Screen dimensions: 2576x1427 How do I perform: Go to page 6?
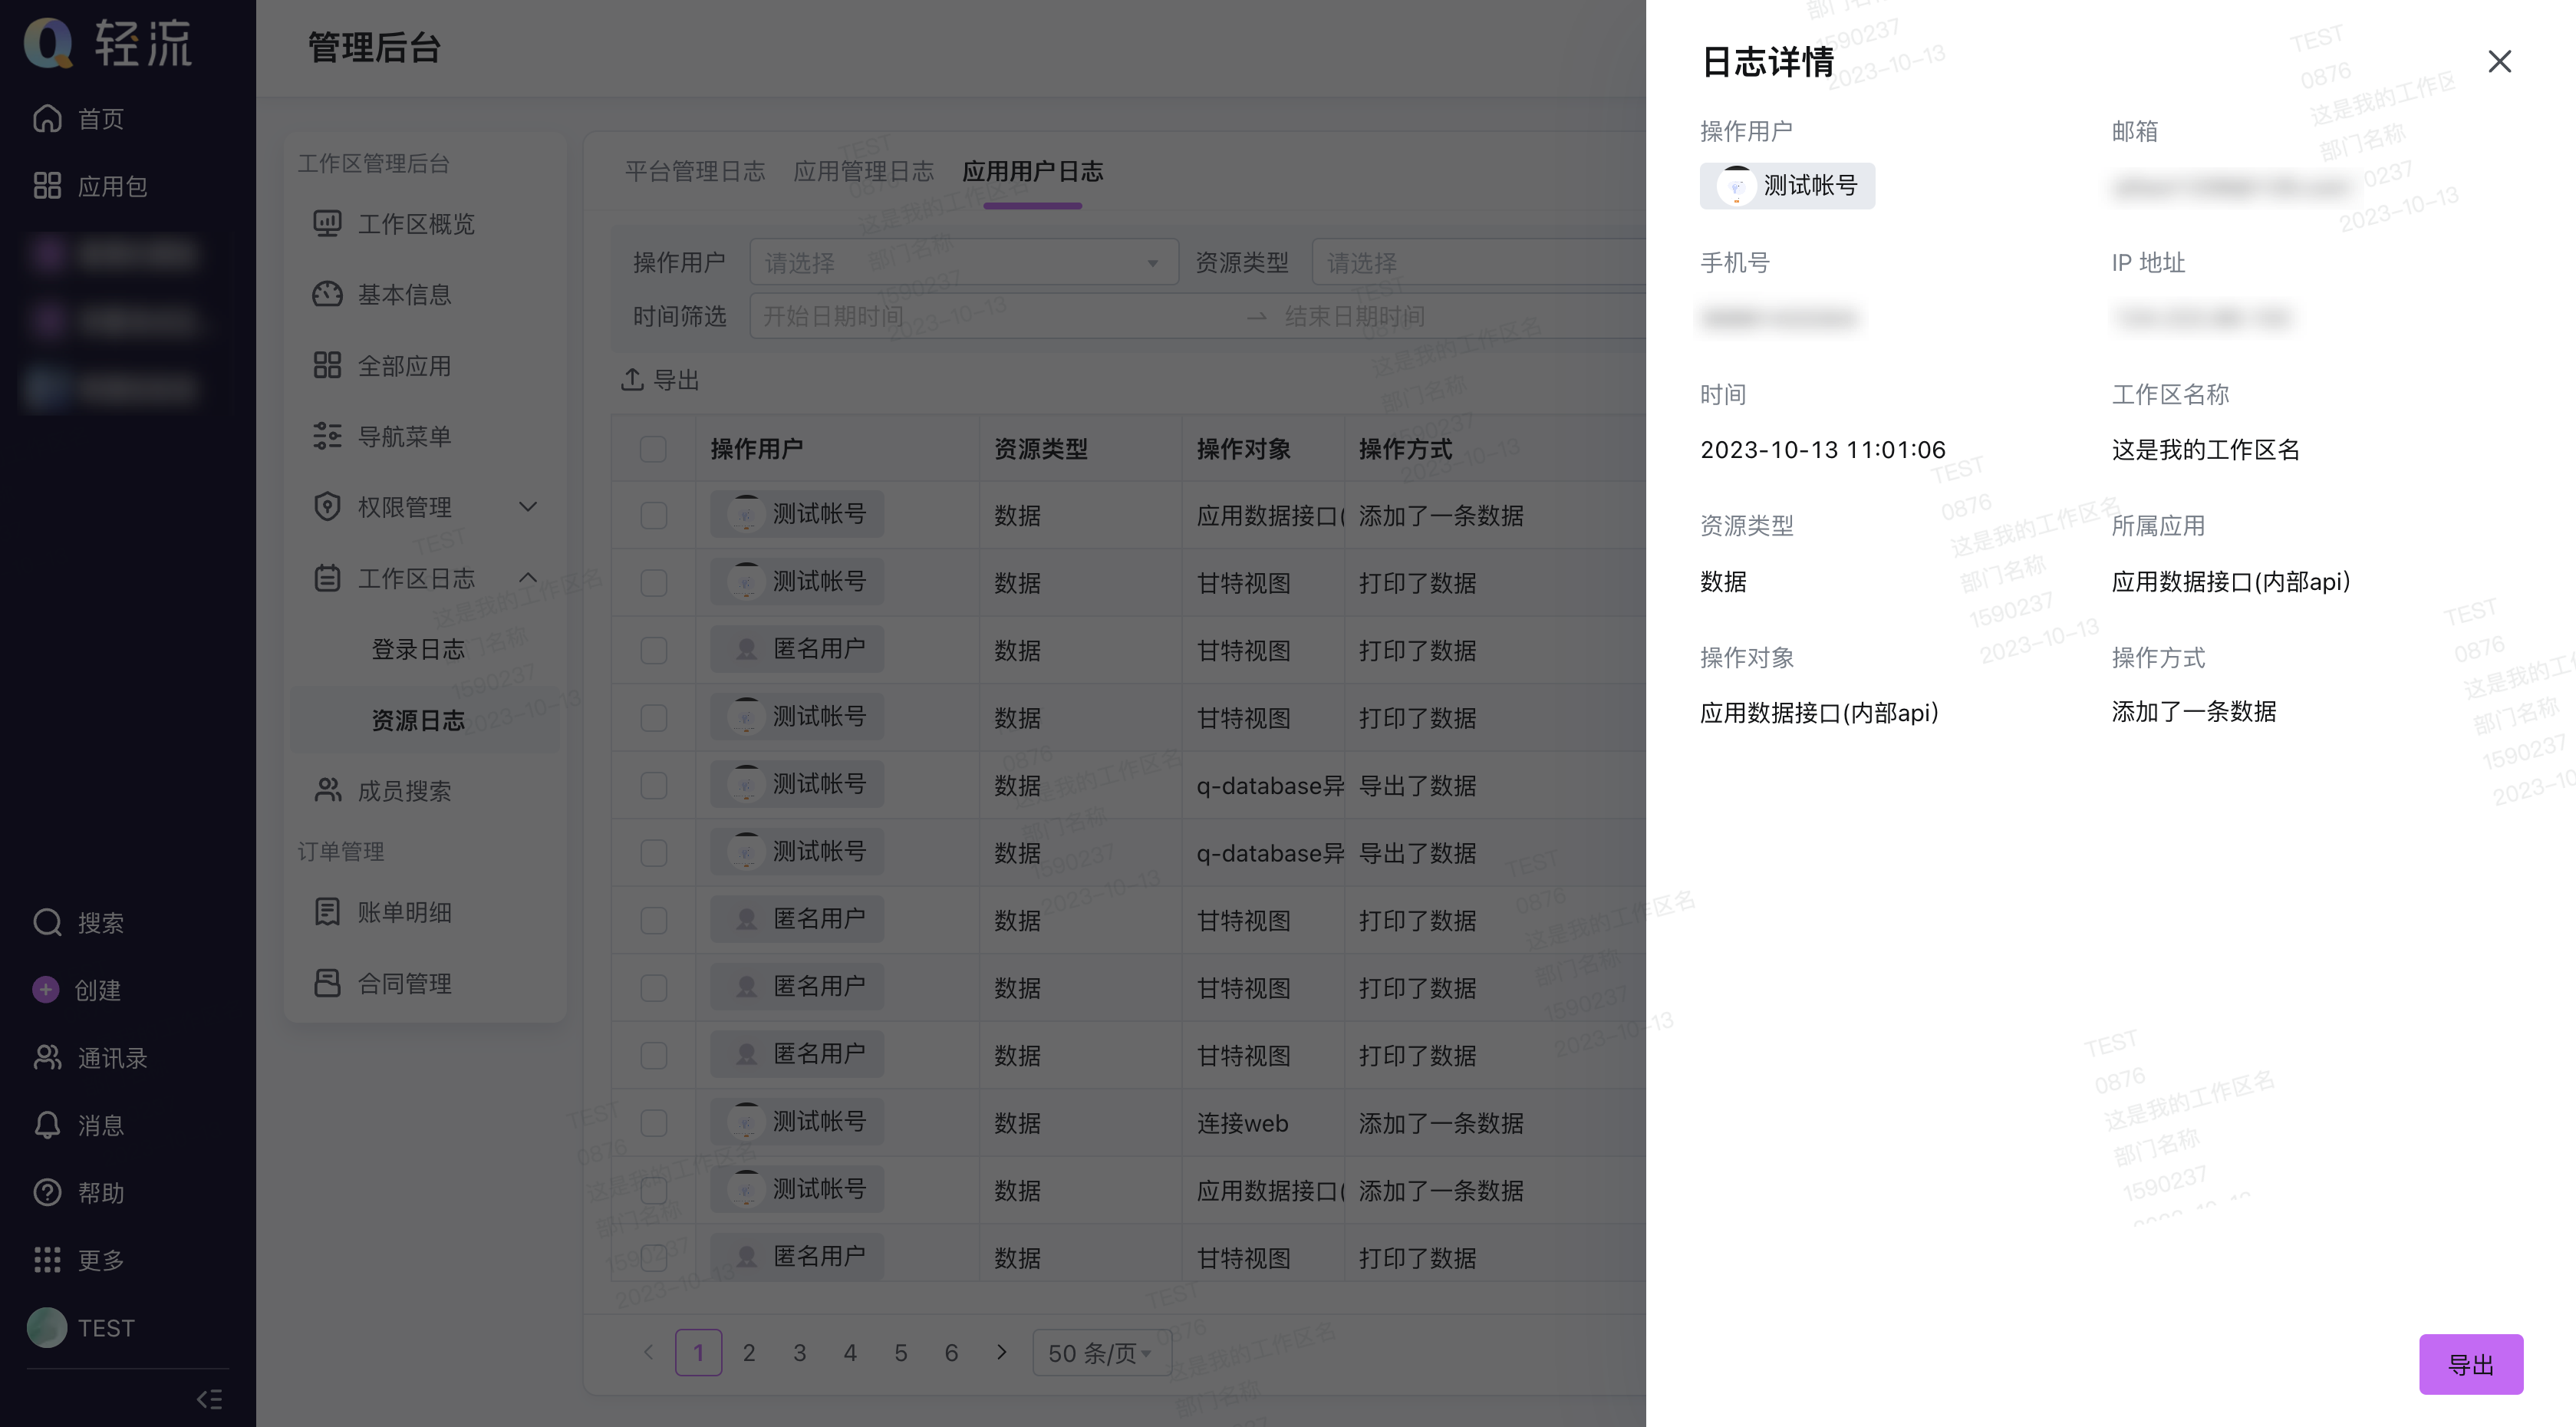coord(951,1353)
